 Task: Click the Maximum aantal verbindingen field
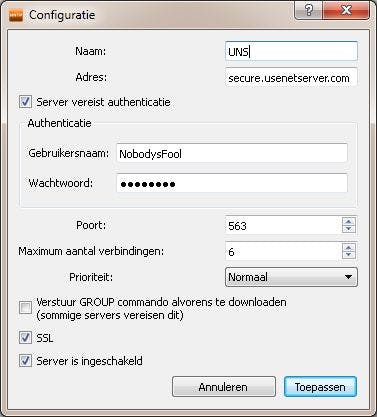[283, 251]
